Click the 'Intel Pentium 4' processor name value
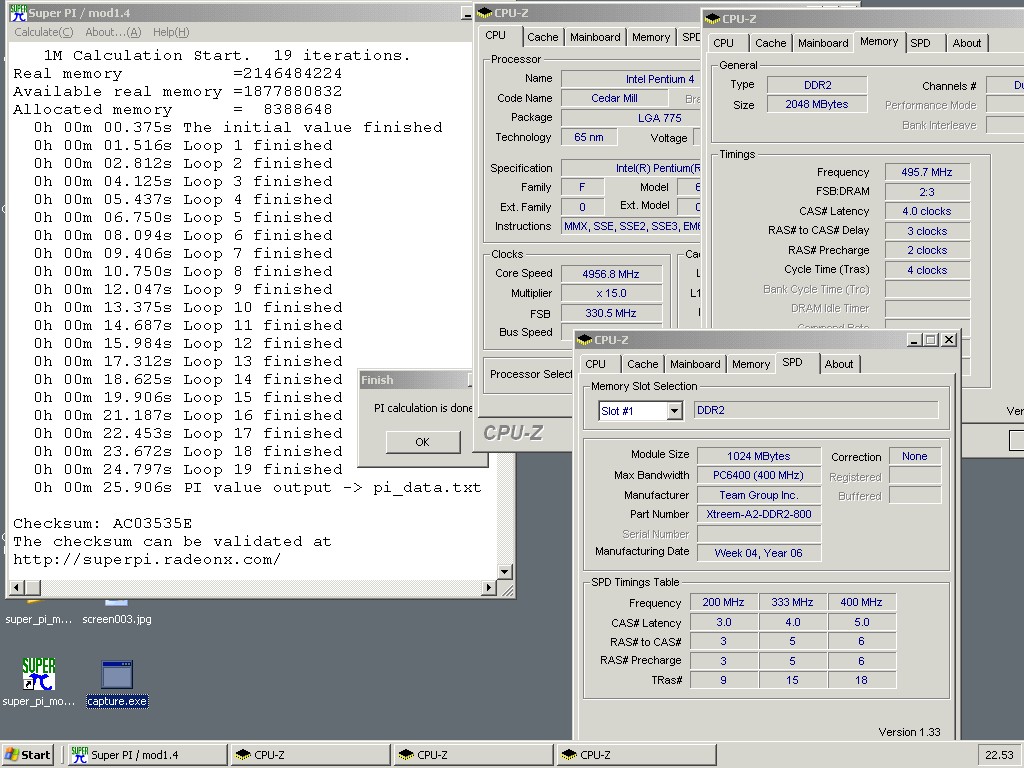The height and width of the screenshot is (768, 1024). coord(631,79)
